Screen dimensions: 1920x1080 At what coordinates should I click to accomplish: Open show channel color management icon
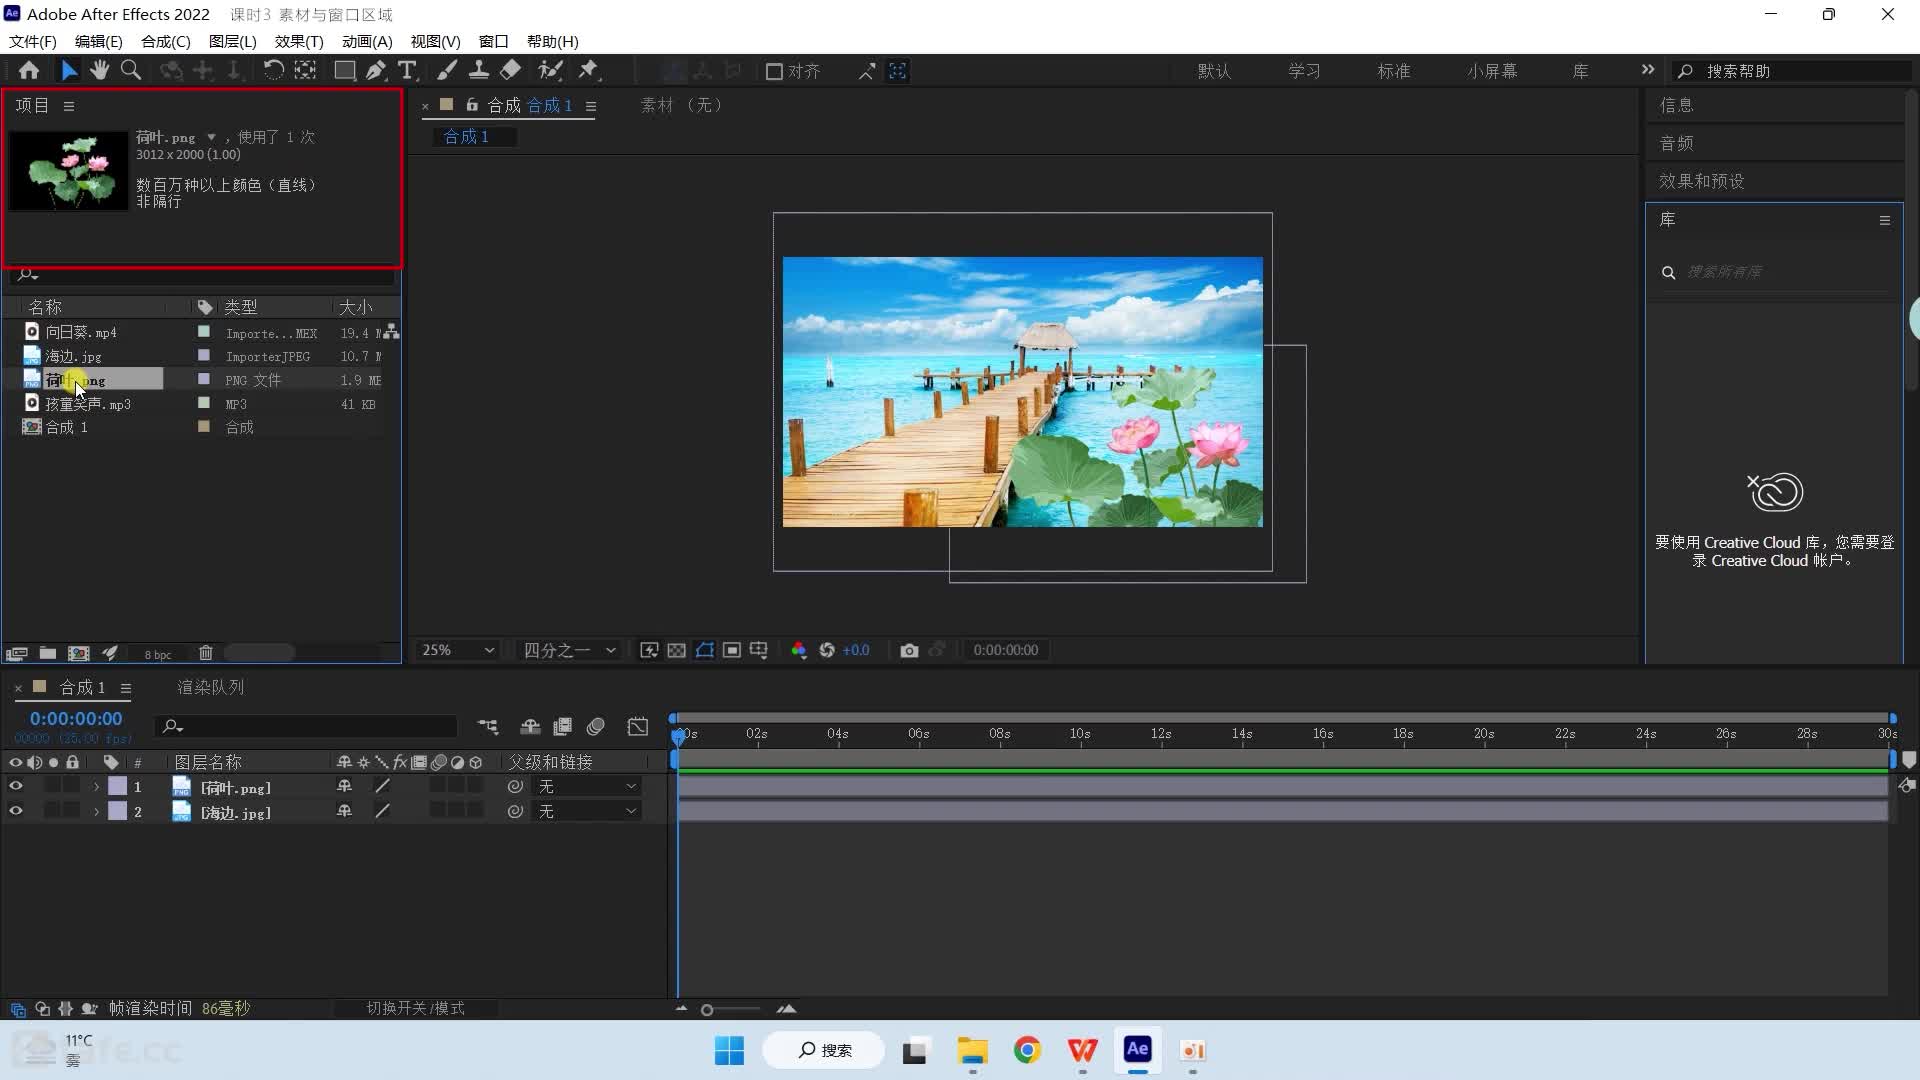798,650
